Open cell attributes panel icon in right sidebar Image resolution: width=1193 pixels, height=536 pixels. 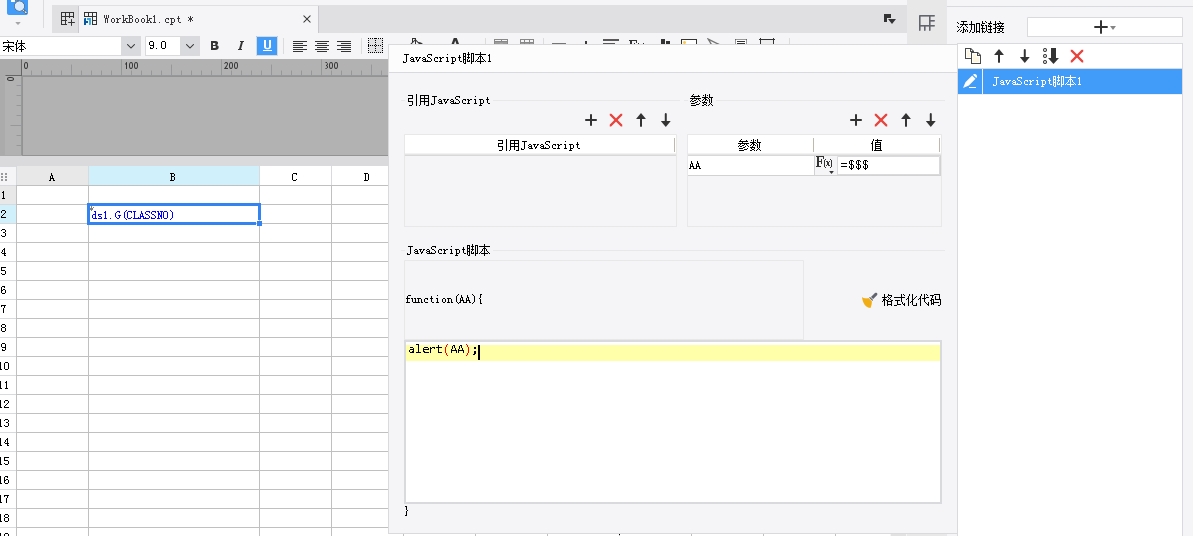[x=927, y=23]
